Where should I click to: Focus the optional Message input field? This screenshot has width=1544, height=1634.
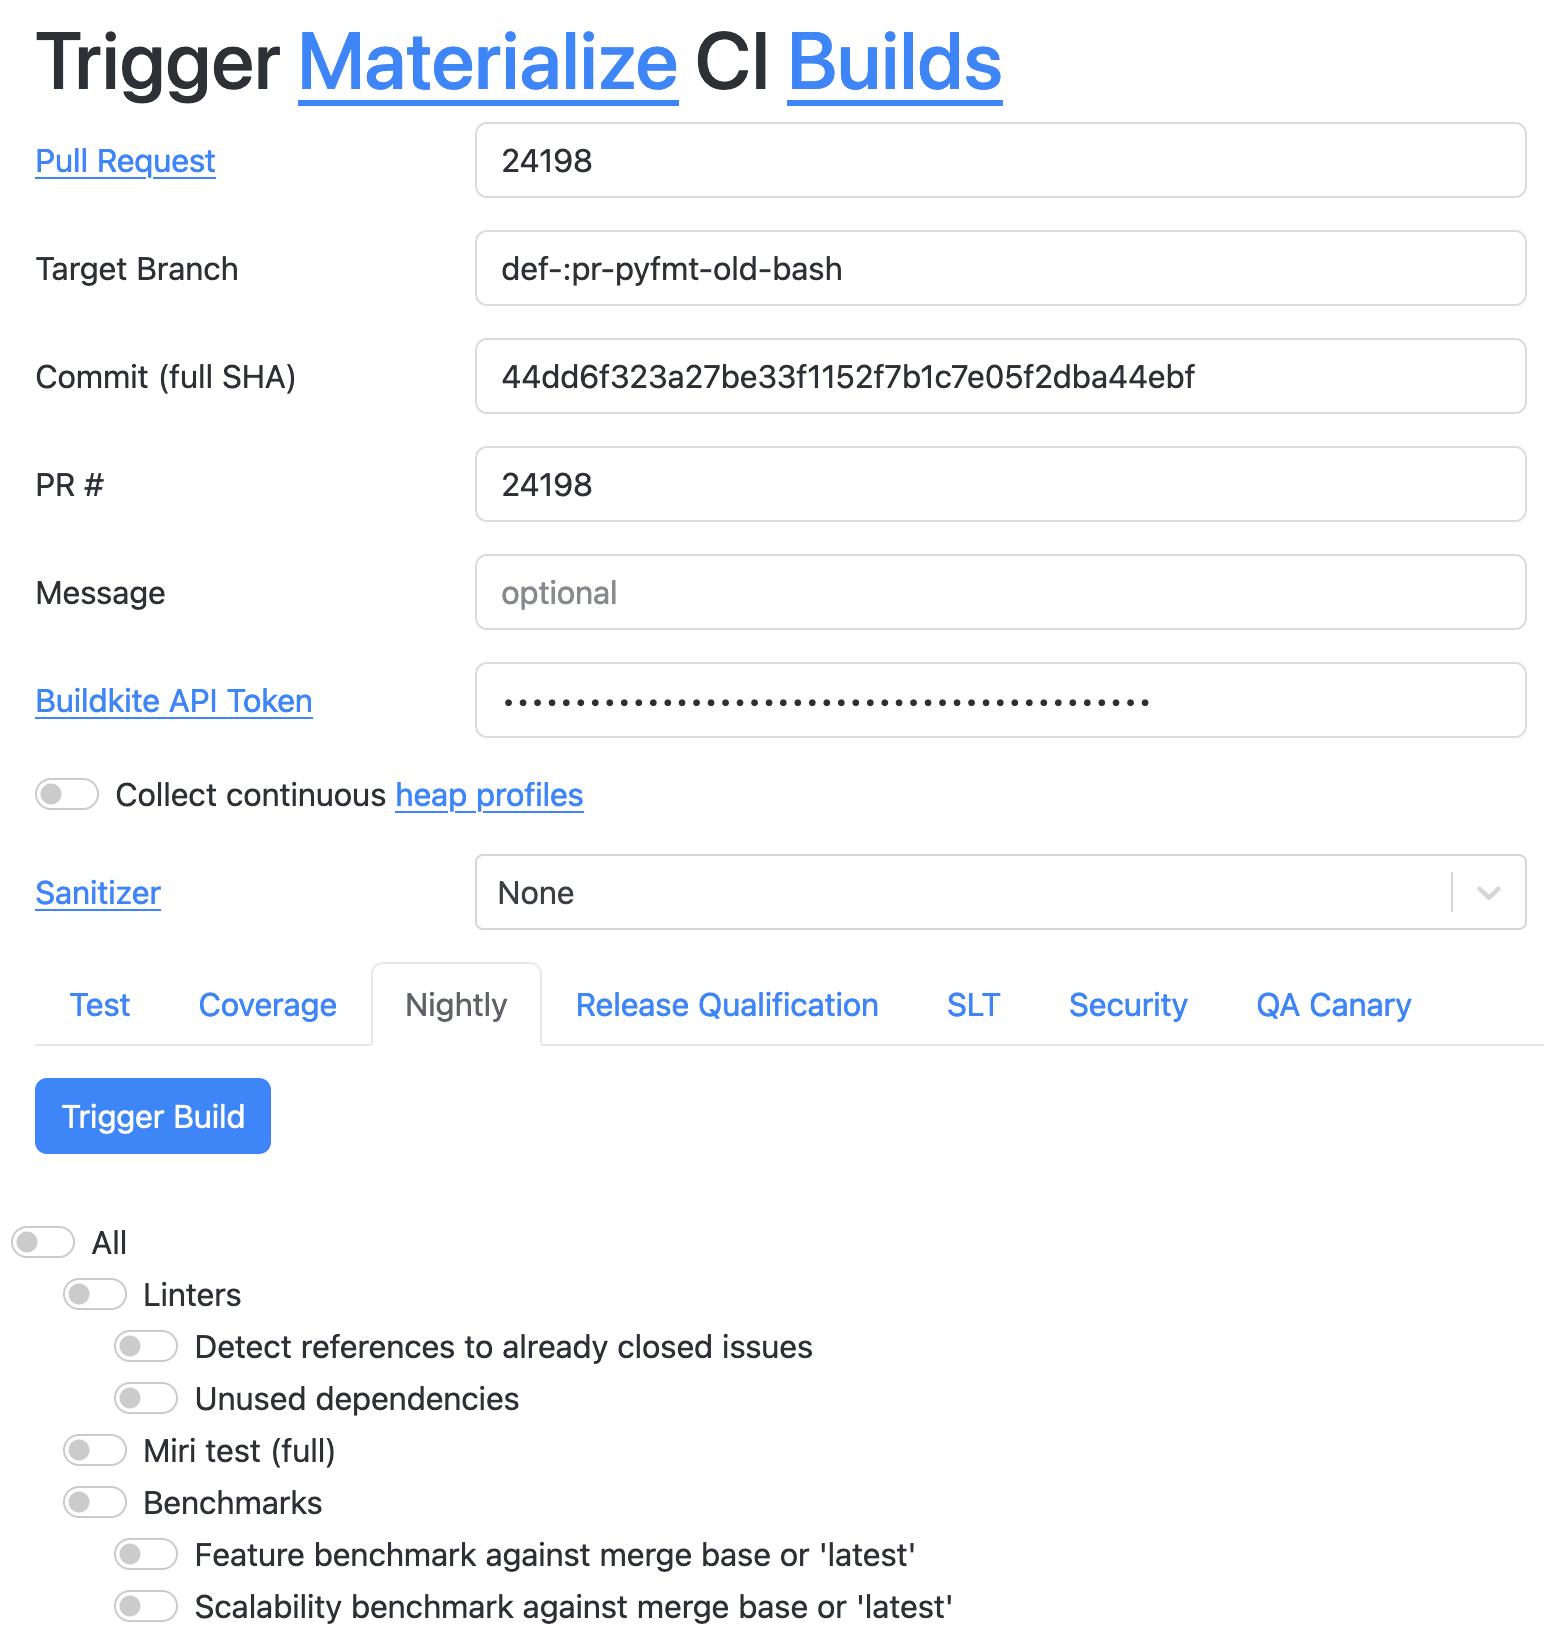click(x=1001, y=592)
